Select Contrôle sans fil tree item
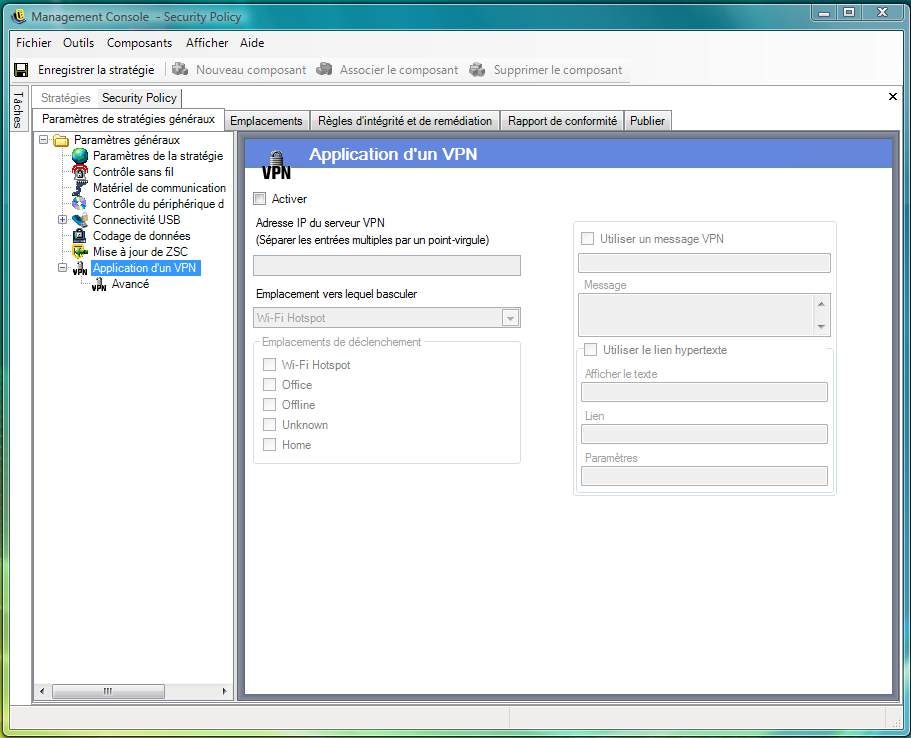 (x=133, y=172)
